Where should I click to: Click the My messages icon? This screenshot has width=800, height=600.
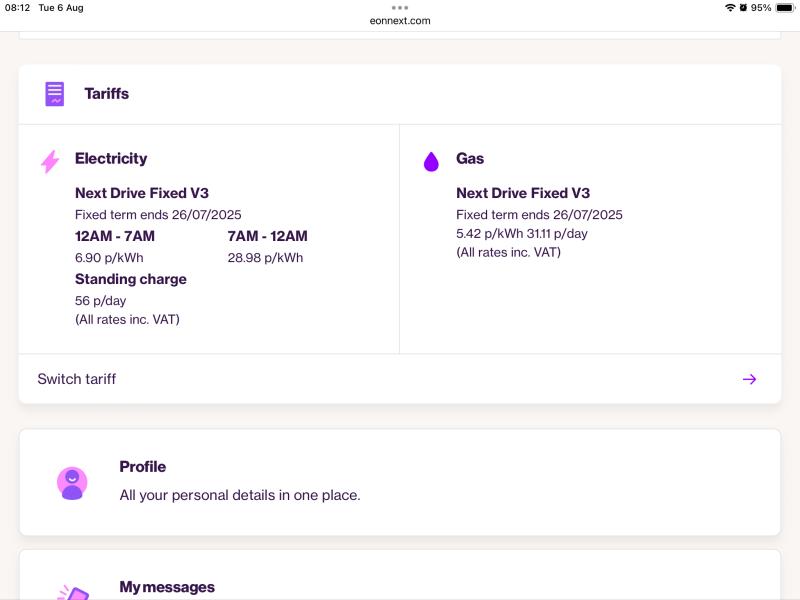click(x=73, y=592)
